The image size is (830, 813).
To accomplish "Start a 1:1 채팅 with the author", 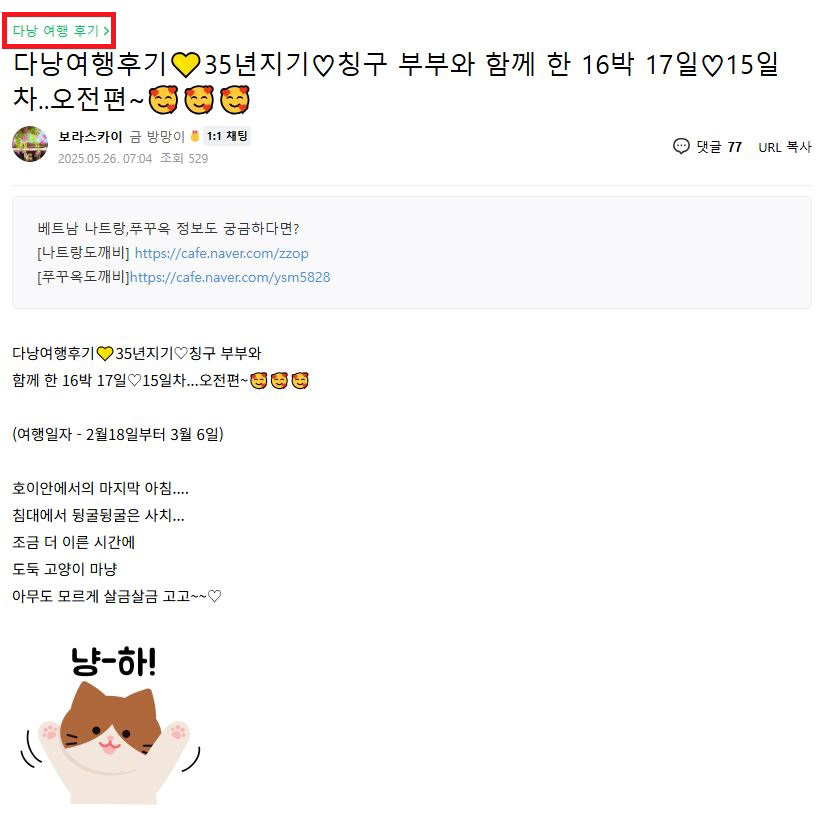I will [227, 137].
